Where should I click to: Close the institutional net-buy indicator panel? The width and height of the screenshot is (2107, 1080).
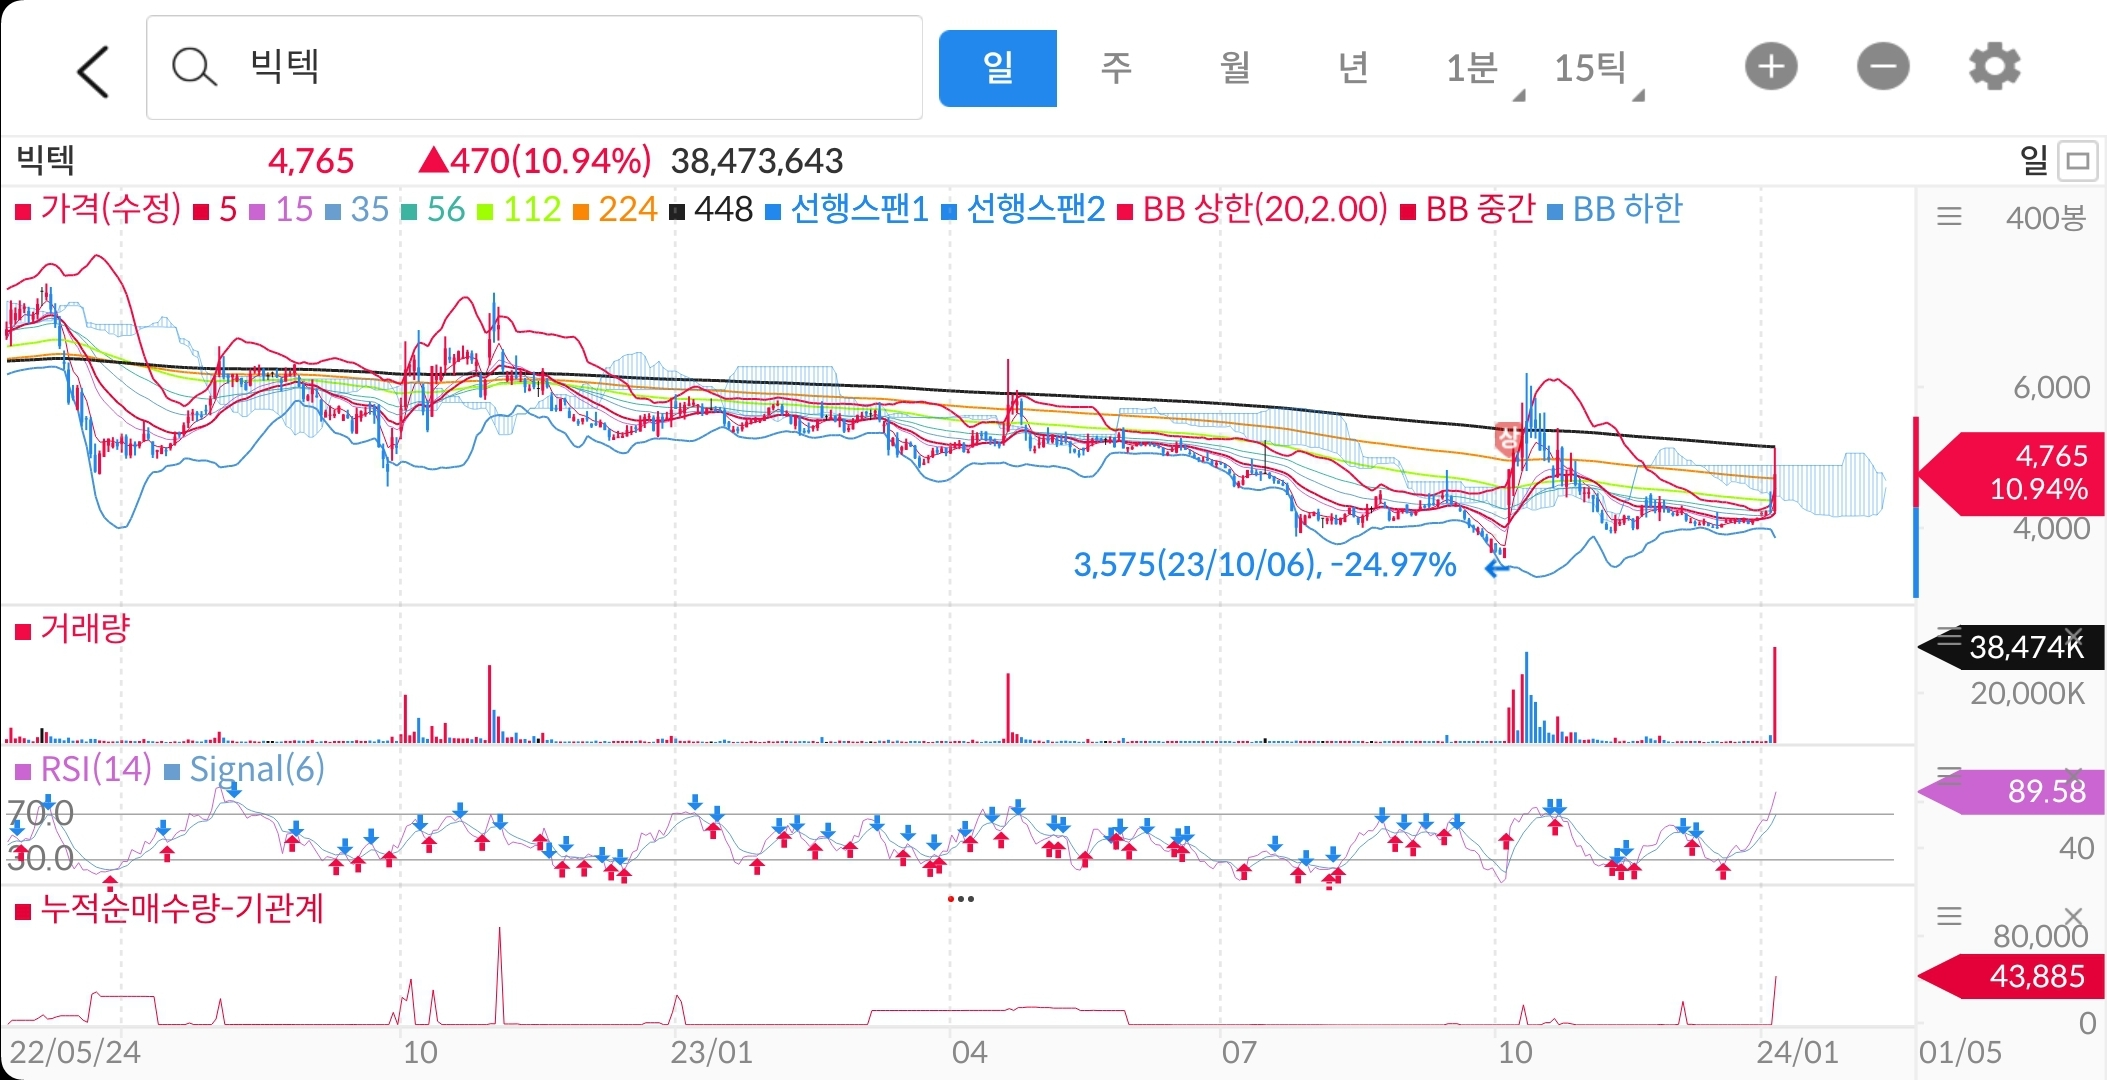(x=2073, y=915)
